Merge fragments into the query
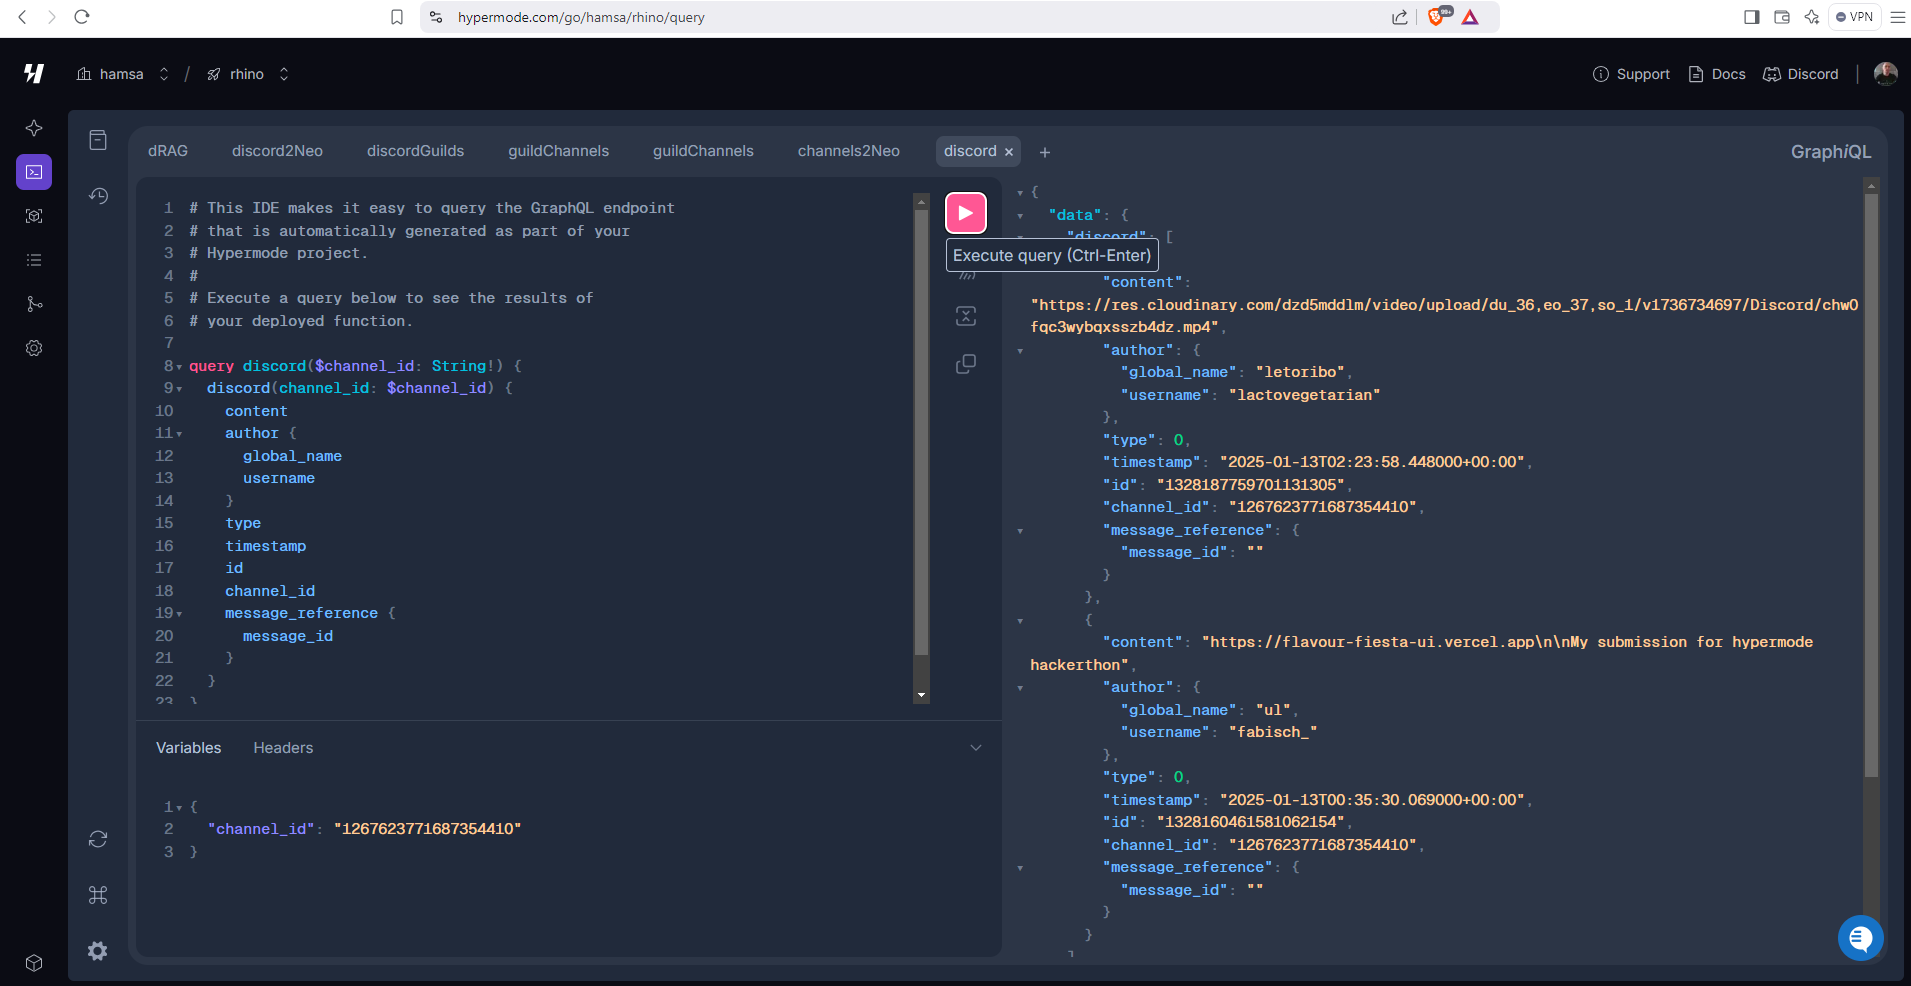Viewport: 1911px width, 986px height. [x=966, y=317]
